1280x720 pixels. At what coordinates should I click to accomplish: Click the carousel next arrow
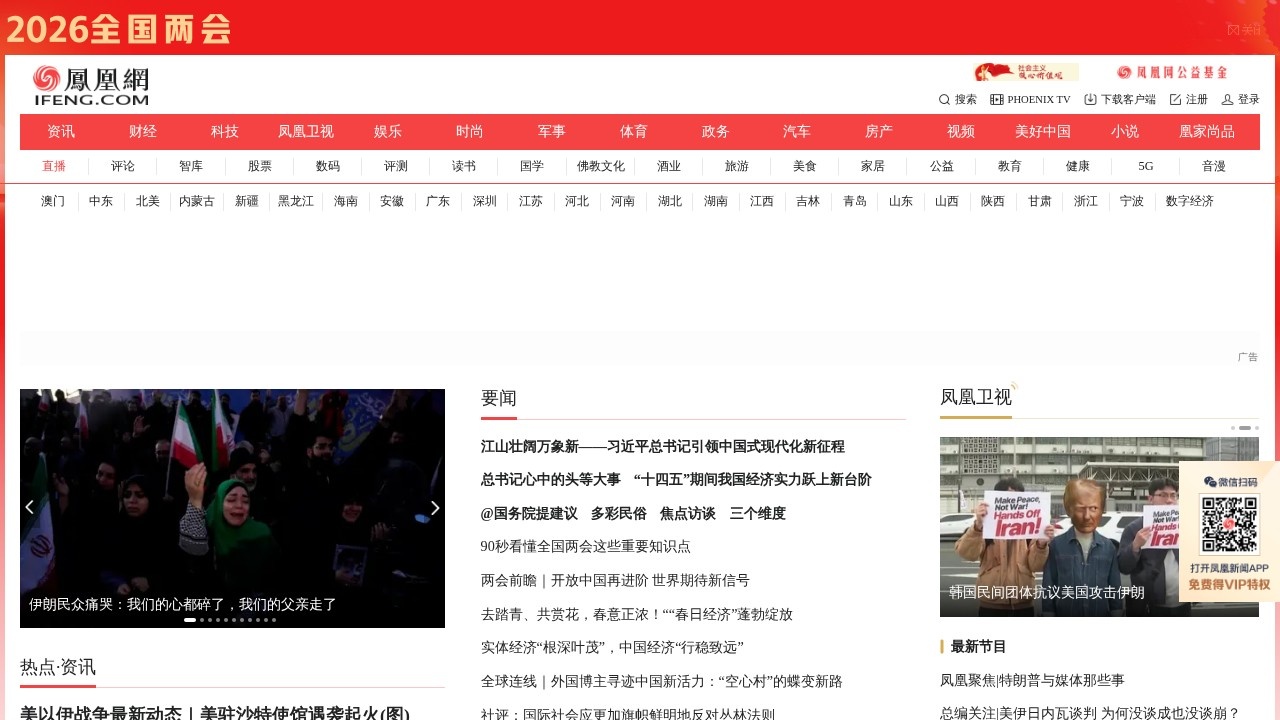(434, 507)
